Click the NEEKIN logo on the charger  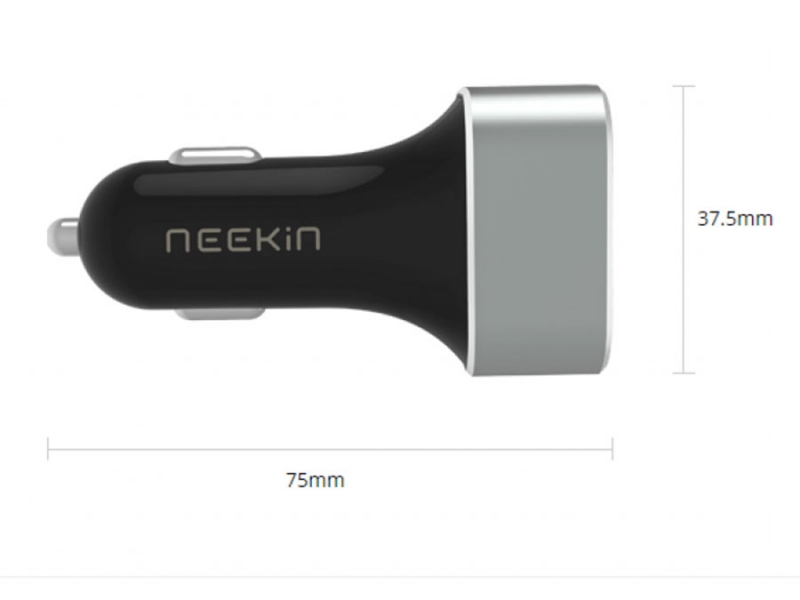click(x=243, y=240)
